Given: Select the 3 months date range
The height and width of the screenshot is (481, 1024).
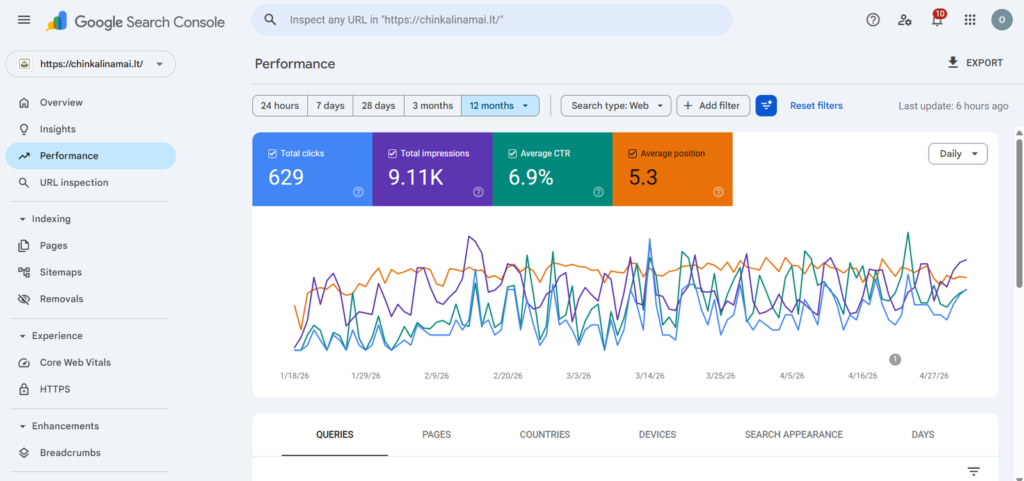Looking at the screenshot, I should (x=433, y=106).
